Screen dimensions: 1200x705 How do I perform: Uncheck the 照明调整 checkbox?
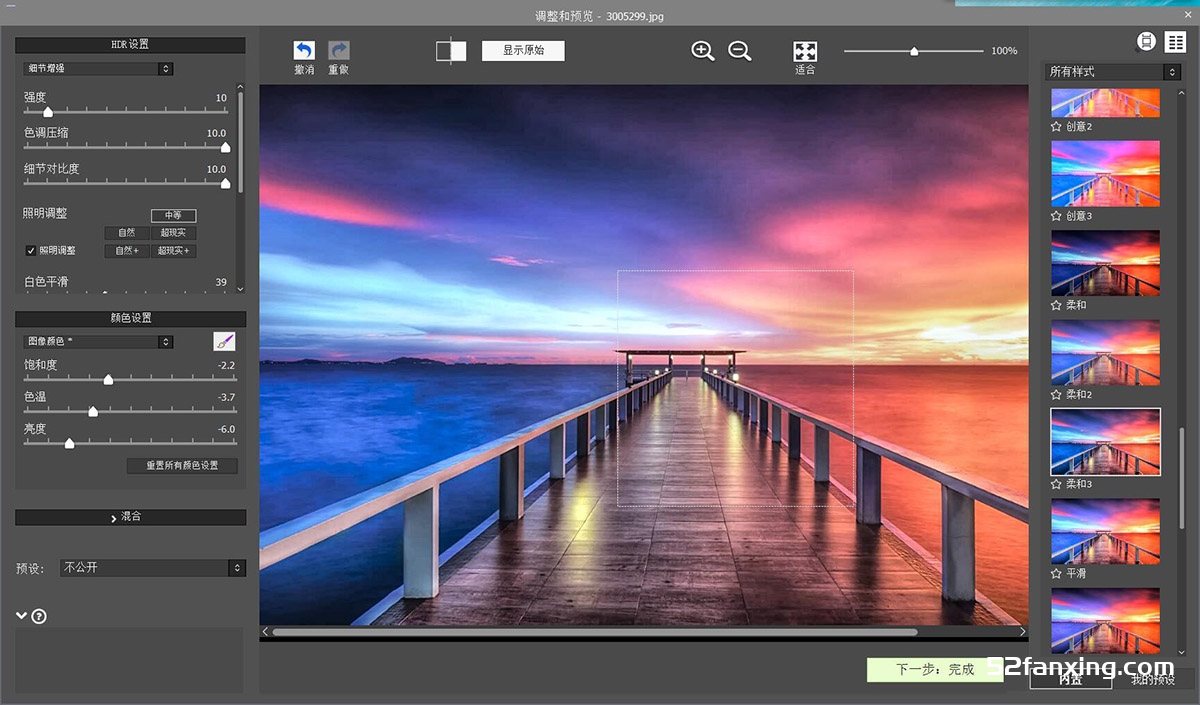click(31, 251)
